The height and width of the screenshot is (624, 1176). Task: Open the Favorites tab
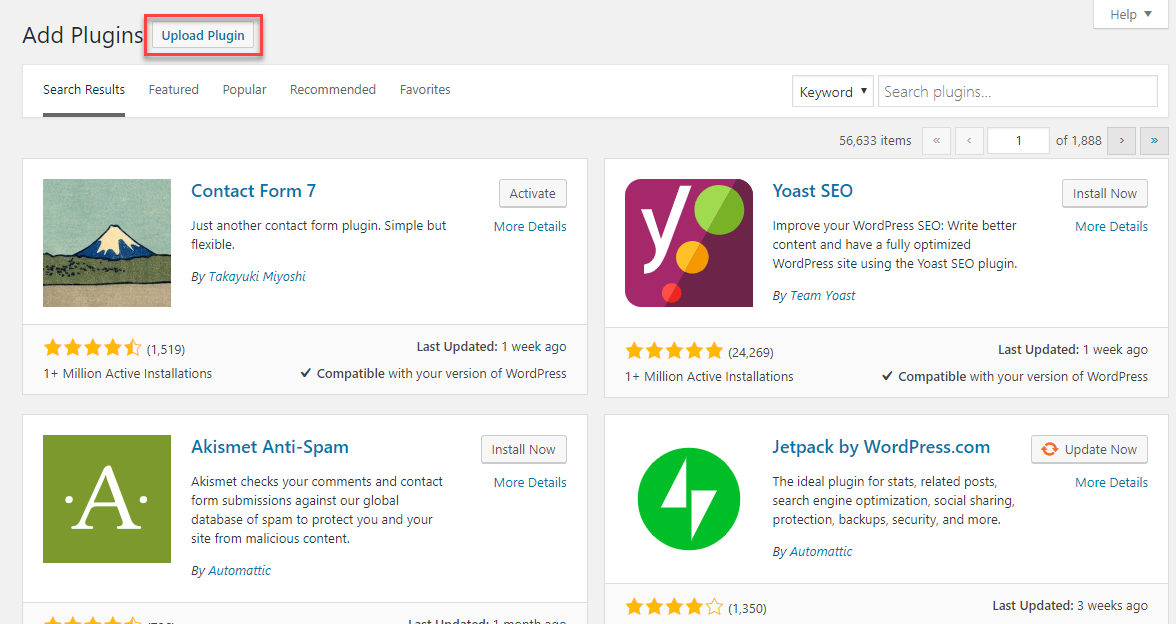tap(425, 90)
